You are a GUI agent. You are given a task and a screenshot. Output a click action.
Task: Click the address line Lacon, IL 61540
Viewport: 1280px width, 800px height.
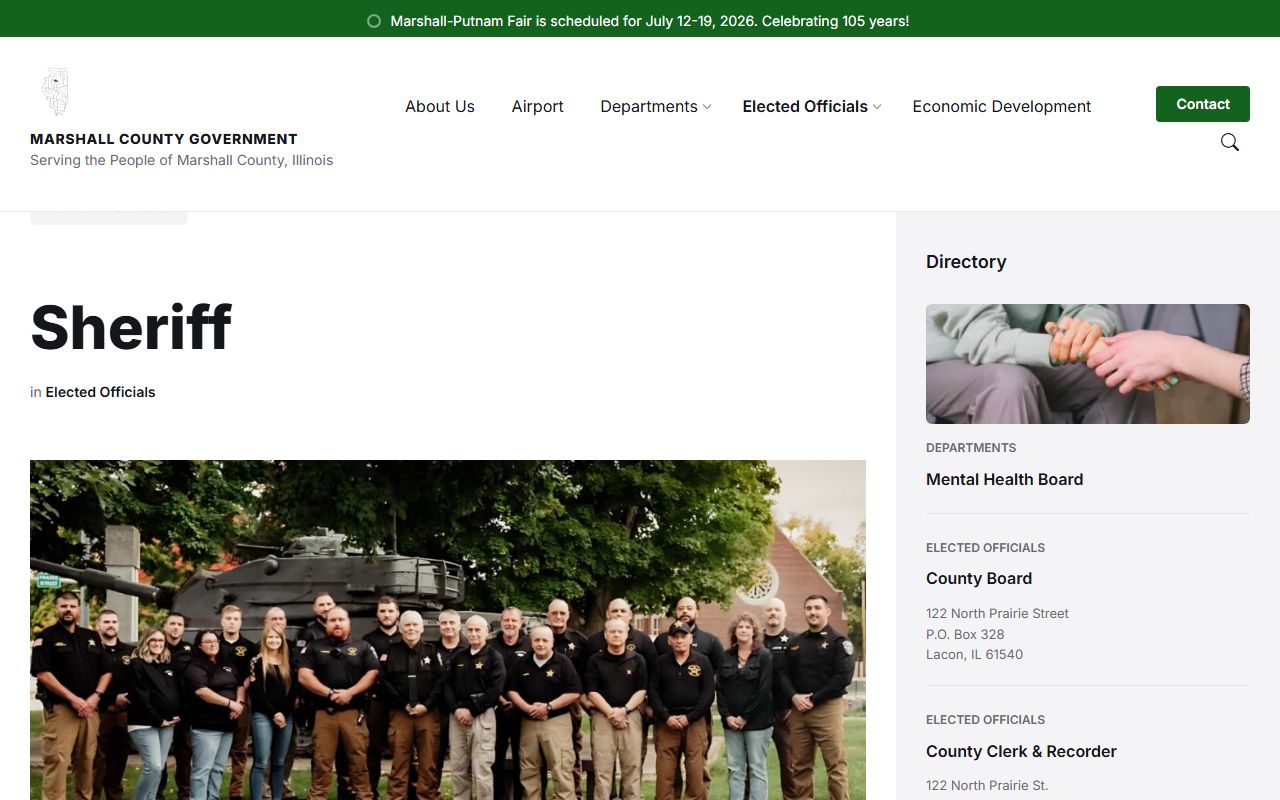coord(974,655)
